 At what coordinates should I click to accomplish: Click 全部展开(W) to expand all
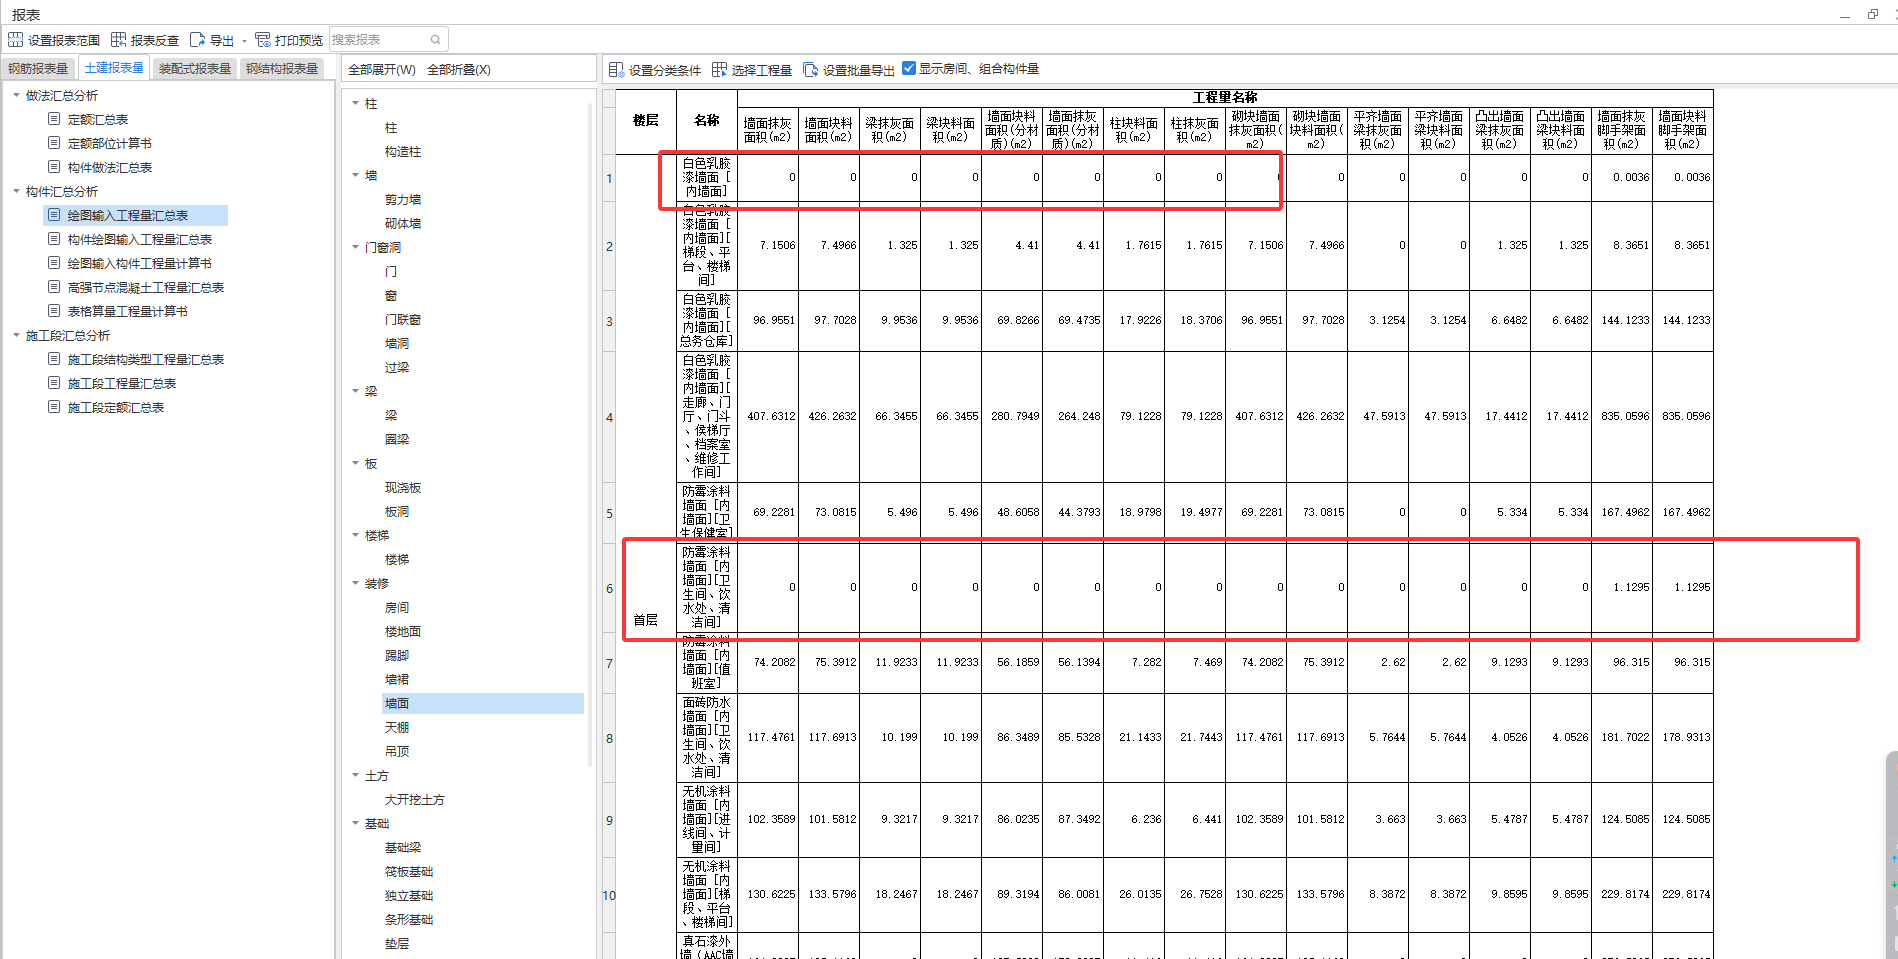[x=379, y=67]
